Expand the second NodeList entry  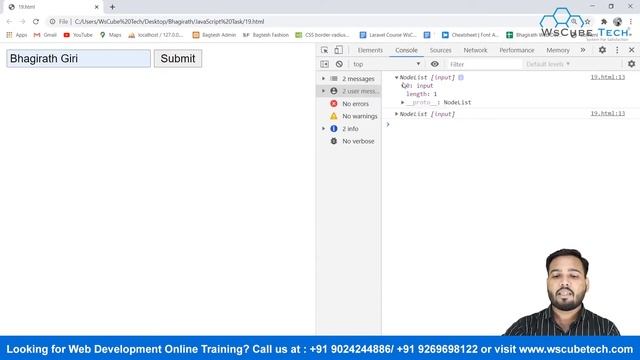[396, 114]
